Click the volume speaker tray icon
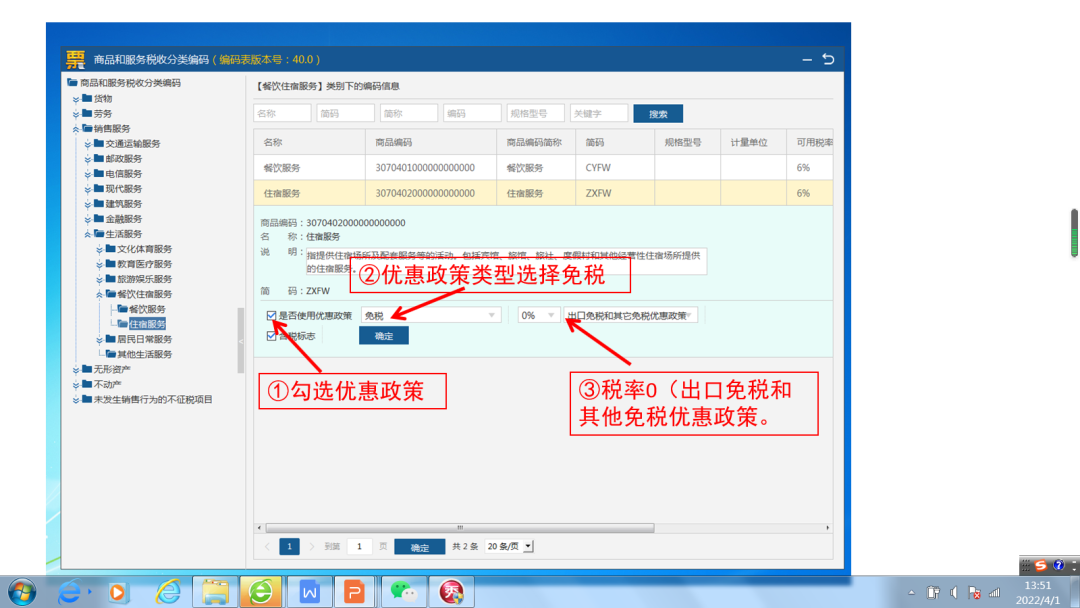 coord(954,592)
